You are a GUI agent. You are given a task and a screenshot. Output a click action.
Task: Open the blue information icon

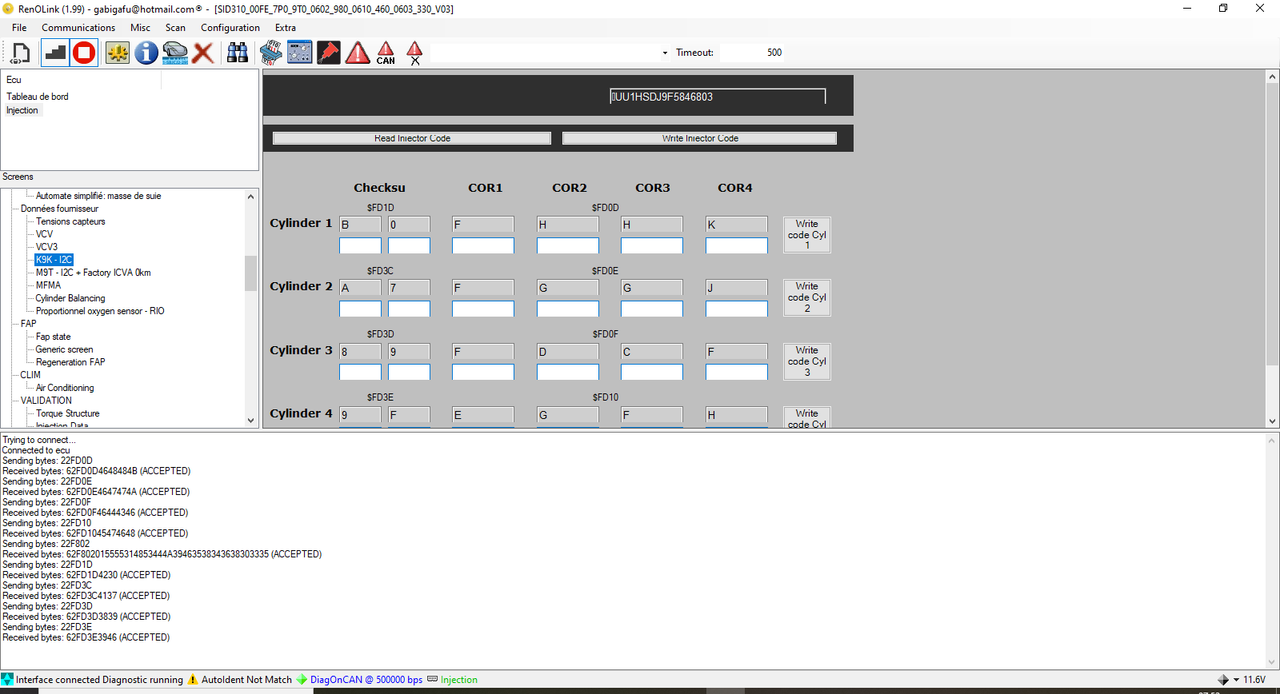click(x=146, y=52)
